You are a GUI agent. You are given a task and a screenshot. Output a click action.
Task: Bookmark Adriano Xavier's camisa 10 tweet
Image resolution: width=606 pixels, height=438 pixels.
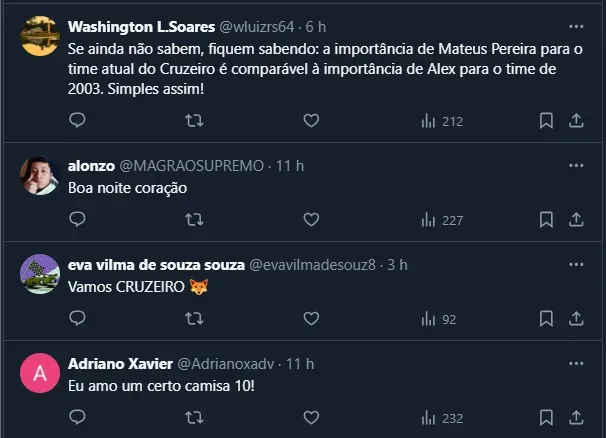point(546,418)
